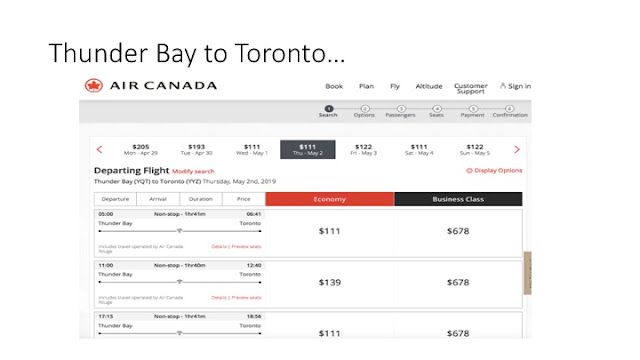640x360 pixels.
Task: Click the Modify search link
Action: point(193,171)
